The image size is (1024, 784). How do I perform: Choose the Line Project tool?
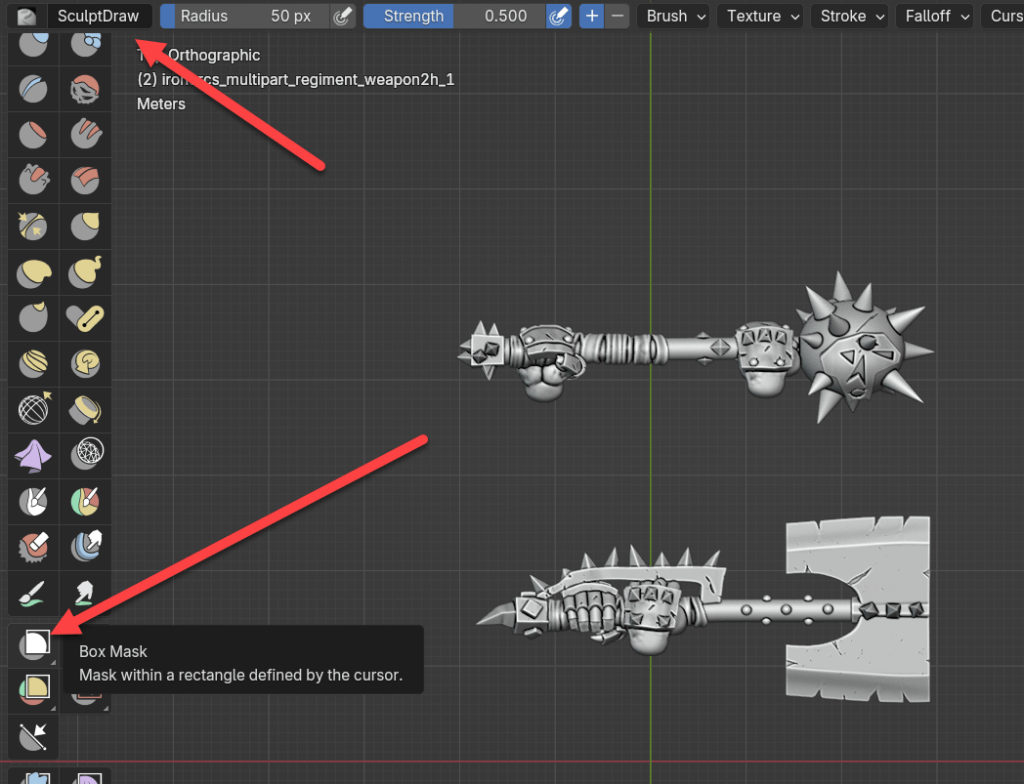click(35, 735)
